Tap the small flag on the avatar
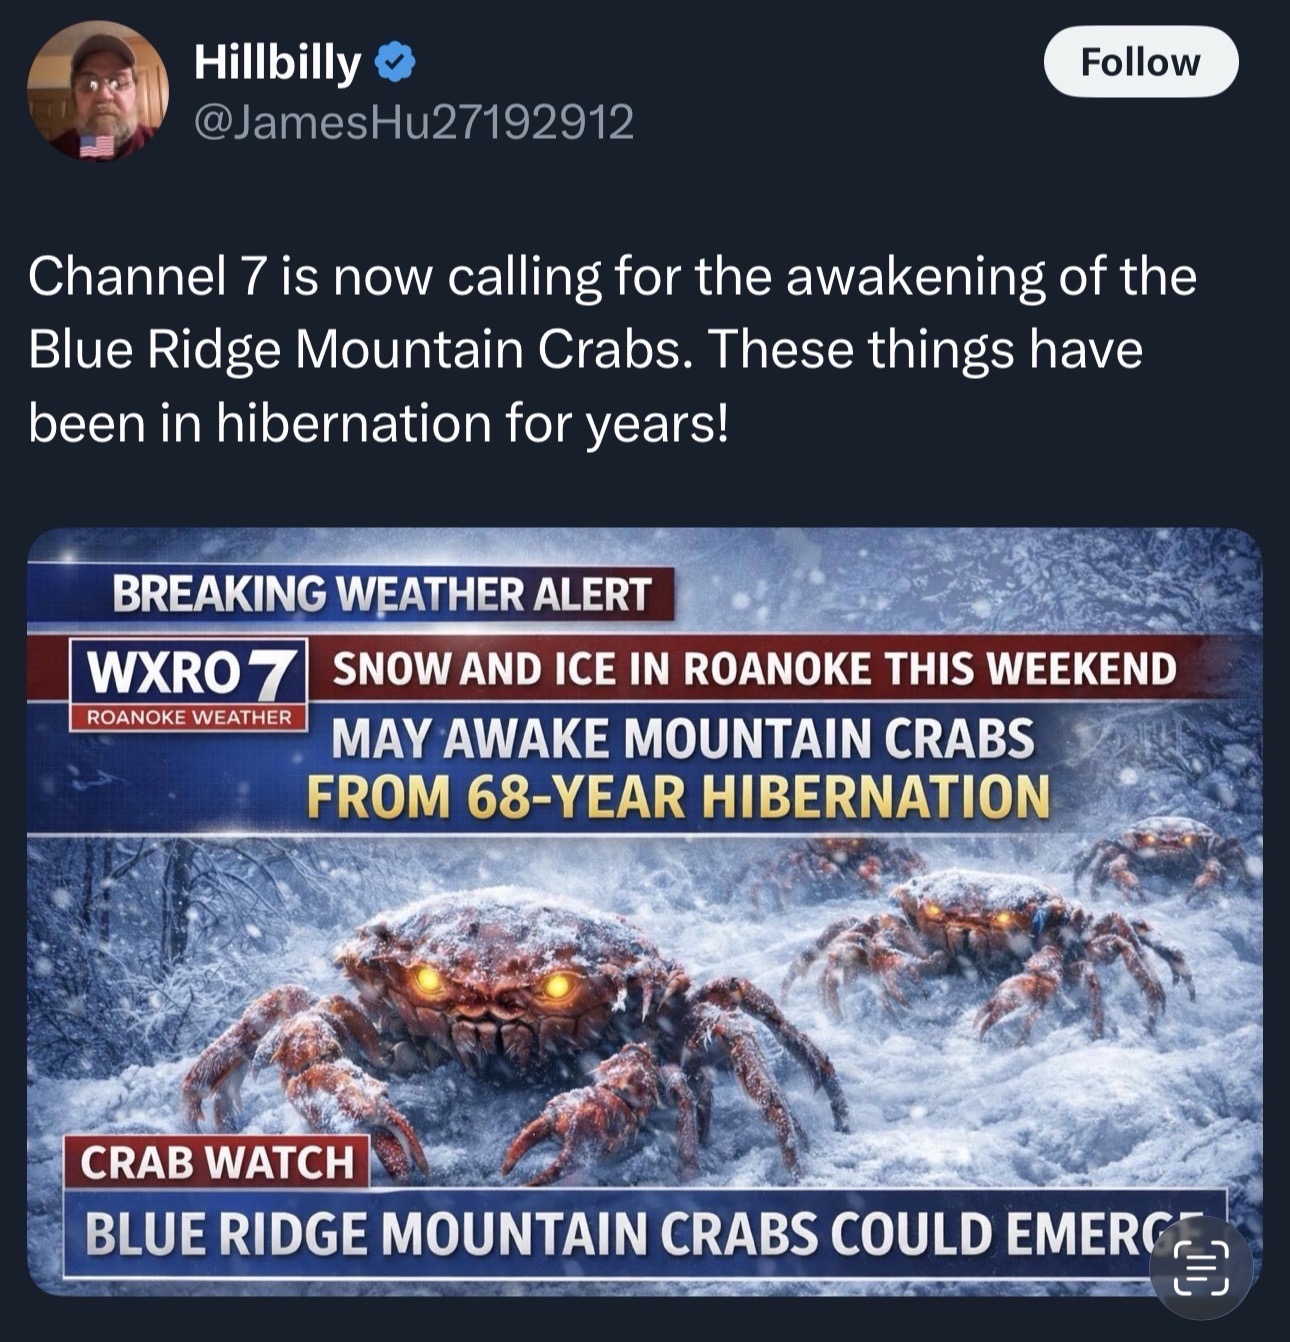The height and width of the screenshot is (1342, 1290). pos(97,145)
